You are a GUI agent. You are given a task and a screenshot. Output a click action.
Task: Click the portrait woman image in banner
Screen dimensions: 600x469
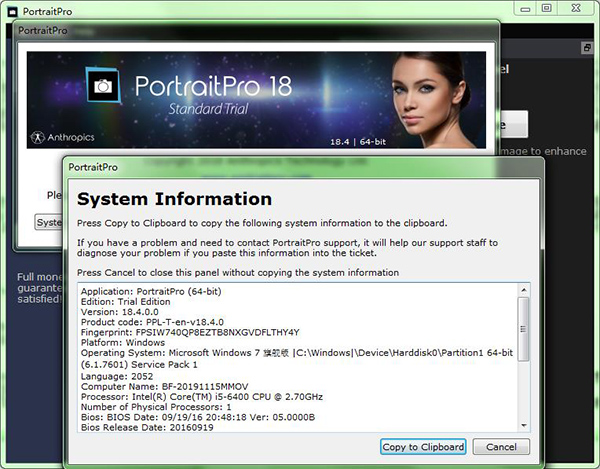pos(432,100)
